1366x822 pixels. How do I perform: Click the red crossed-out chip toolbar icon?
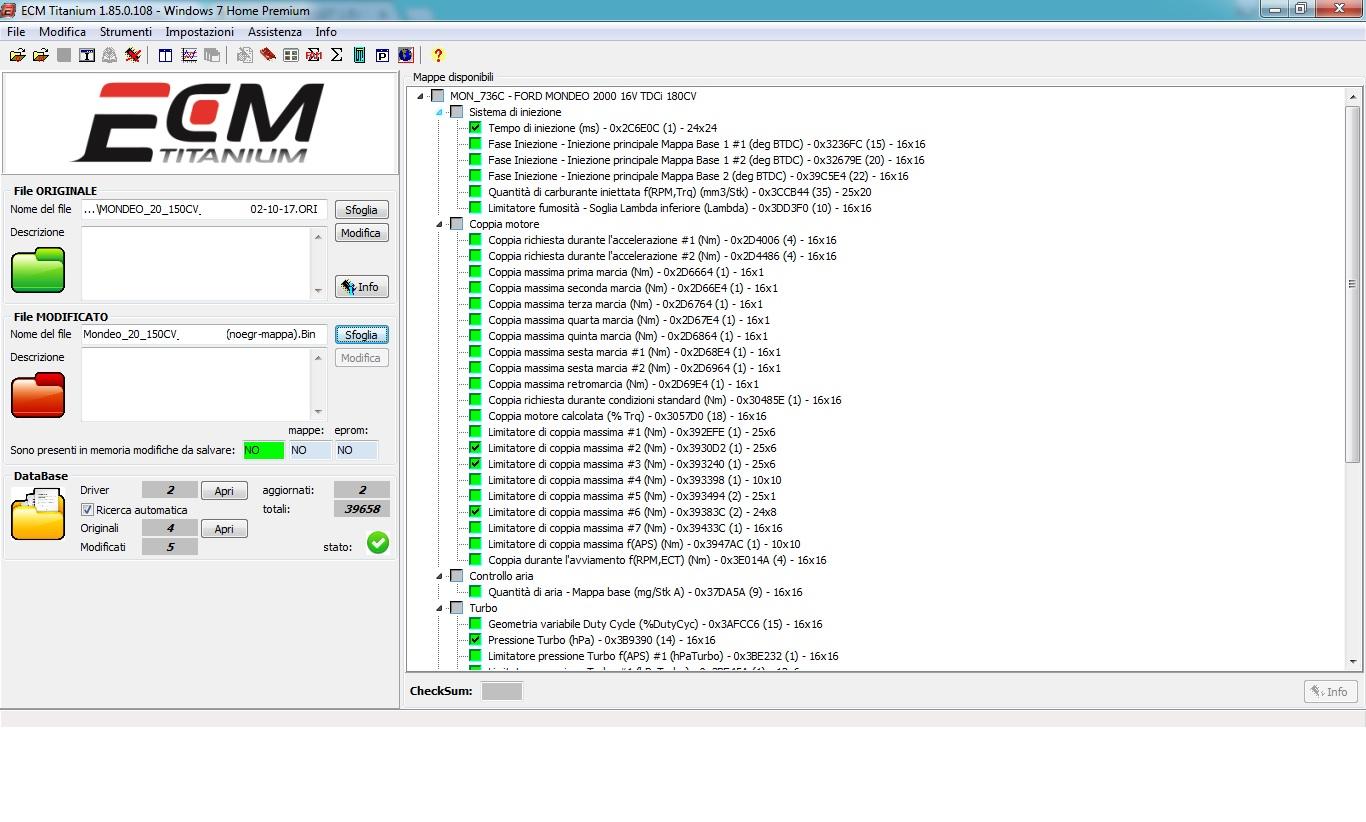point(133,55)
